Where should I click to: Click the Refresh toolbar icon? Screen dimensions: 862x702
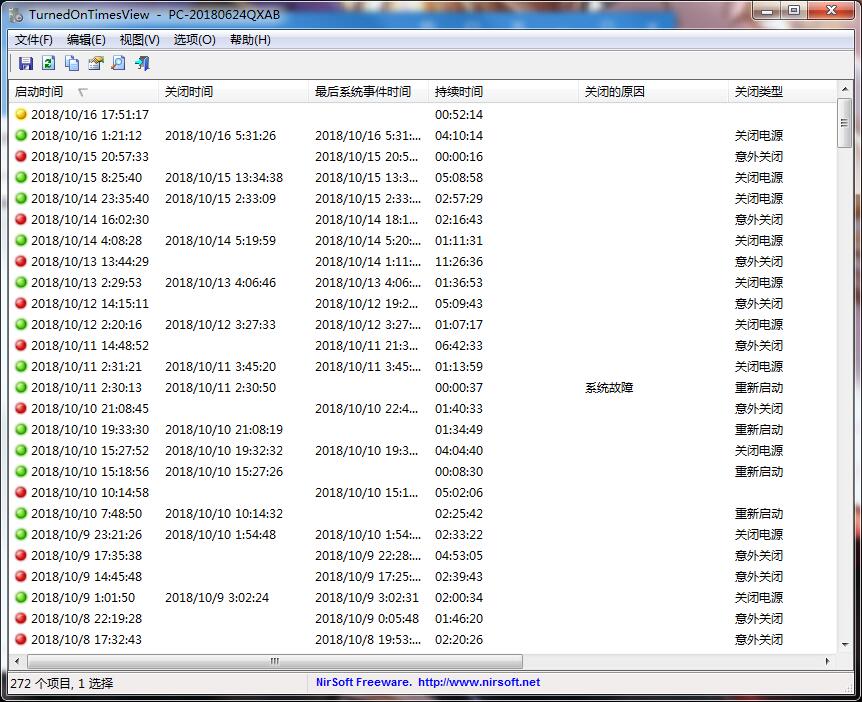tap(49, 64)
